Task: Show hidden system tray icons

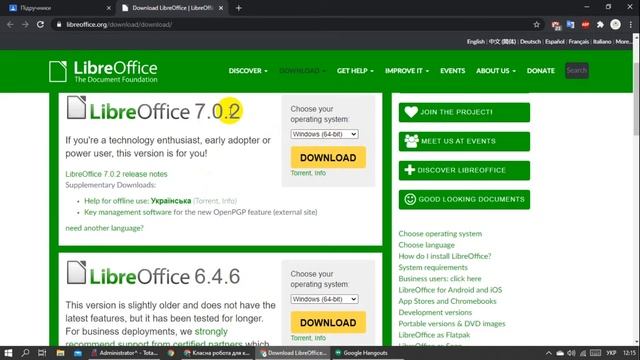Action: tap(549, 353)
